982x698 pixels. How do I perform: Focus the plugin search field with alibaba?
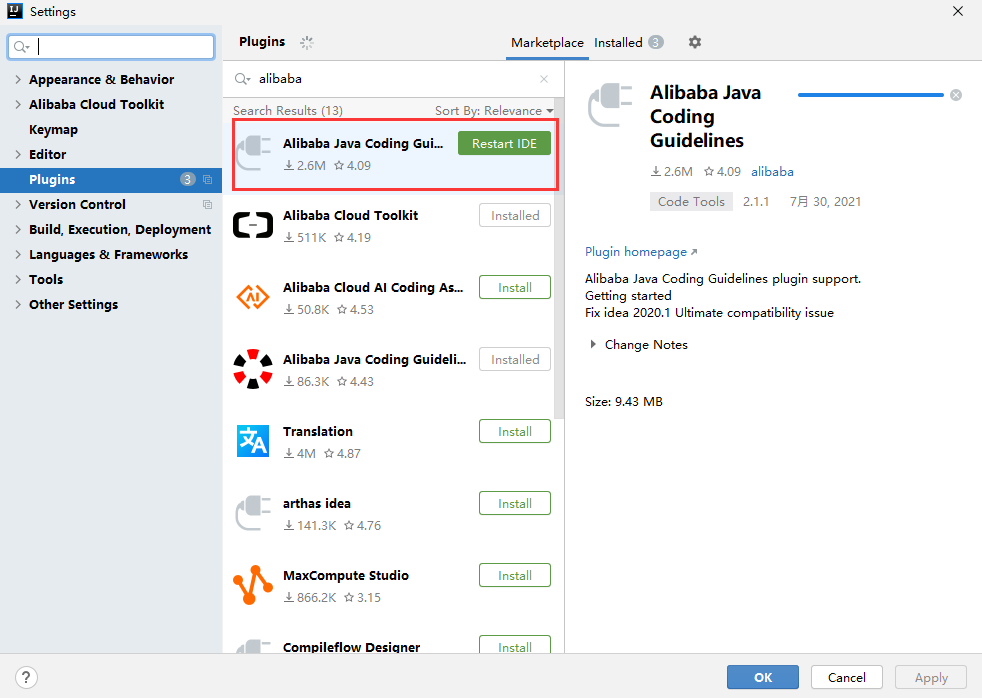tap(393, 79)
